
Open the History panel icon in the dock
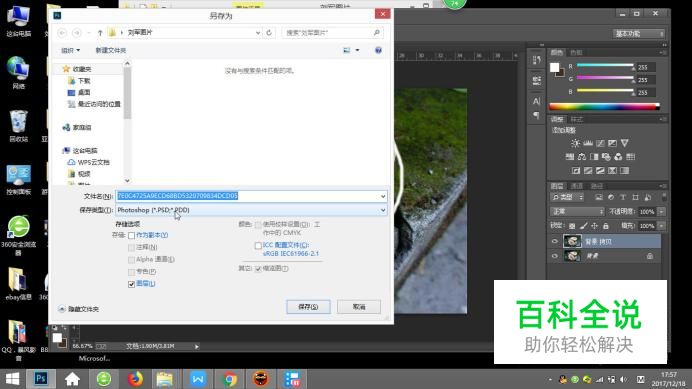pyautogui.click(x=537, y=60)
